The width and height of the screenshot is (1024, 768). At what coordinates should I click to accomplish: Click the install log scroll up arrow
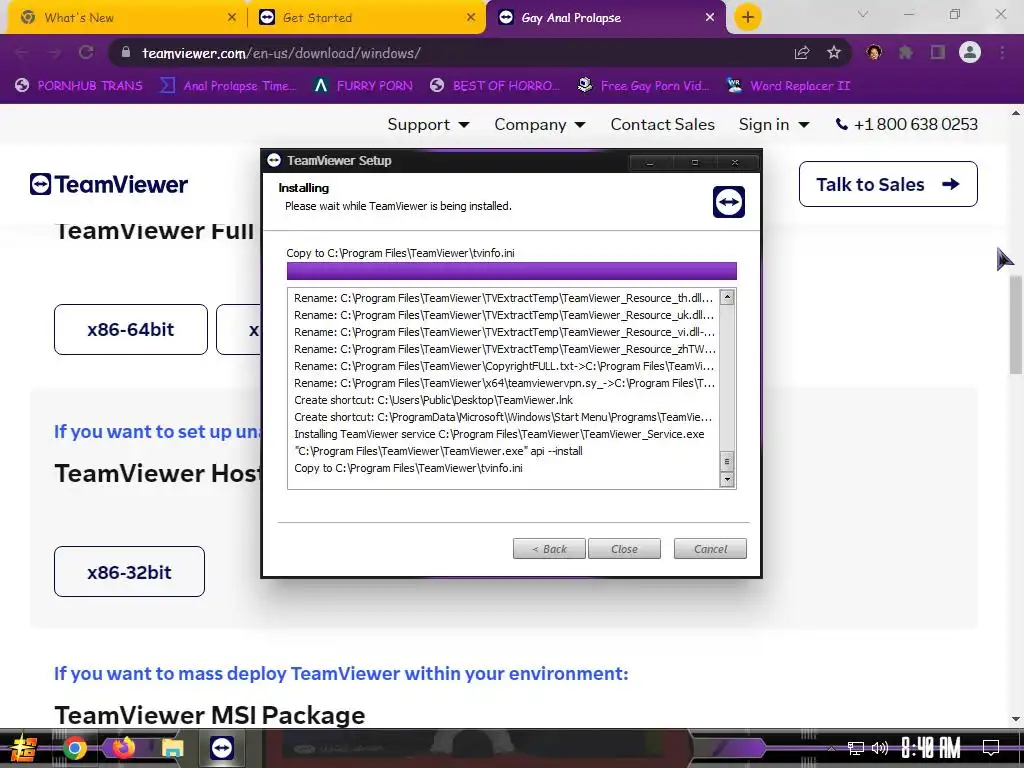point(727,297)
